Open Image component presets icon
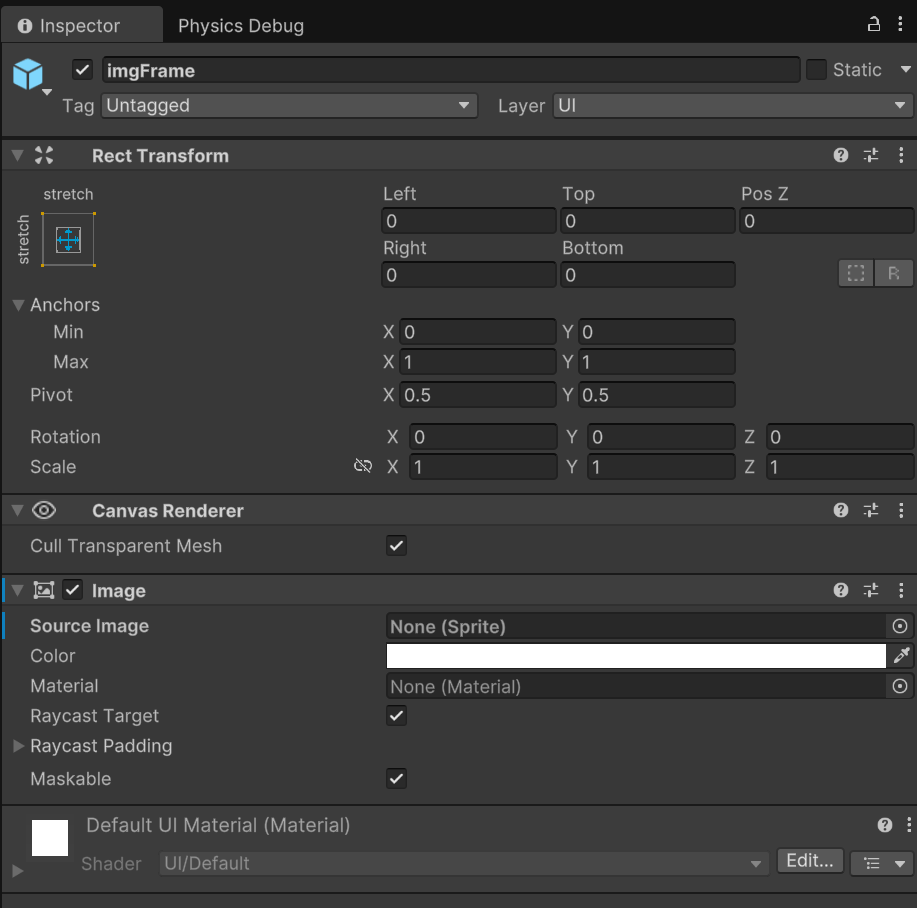Screen dimensions: 917x908 pos(871,591)
